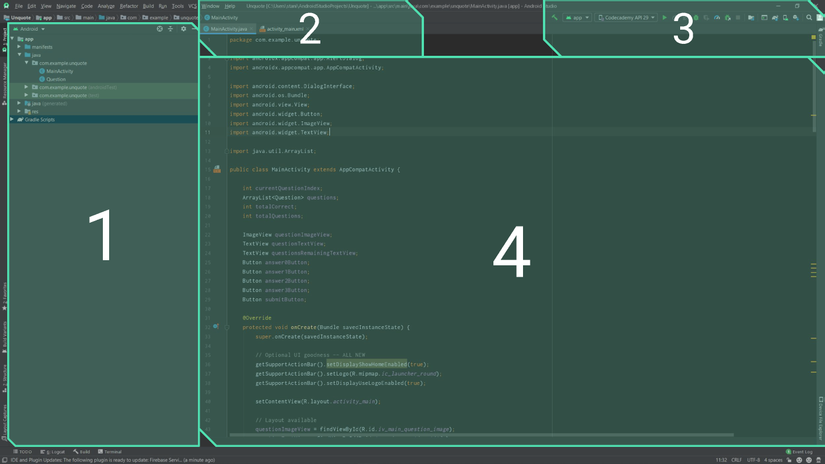Click CRLF line separator in status bar

coord(736,460)
